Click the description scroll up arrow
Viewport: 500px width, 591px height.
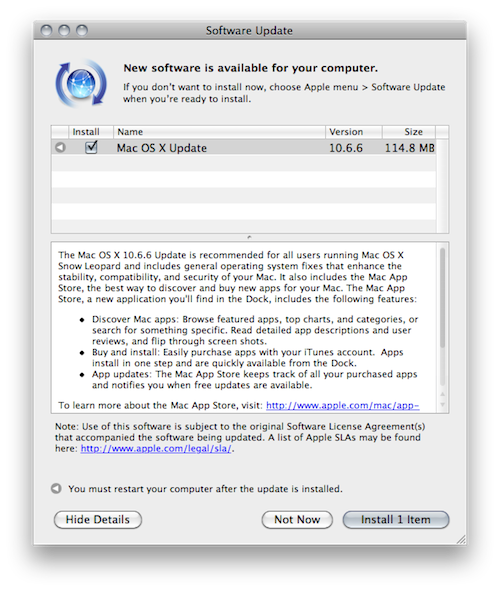442,394
